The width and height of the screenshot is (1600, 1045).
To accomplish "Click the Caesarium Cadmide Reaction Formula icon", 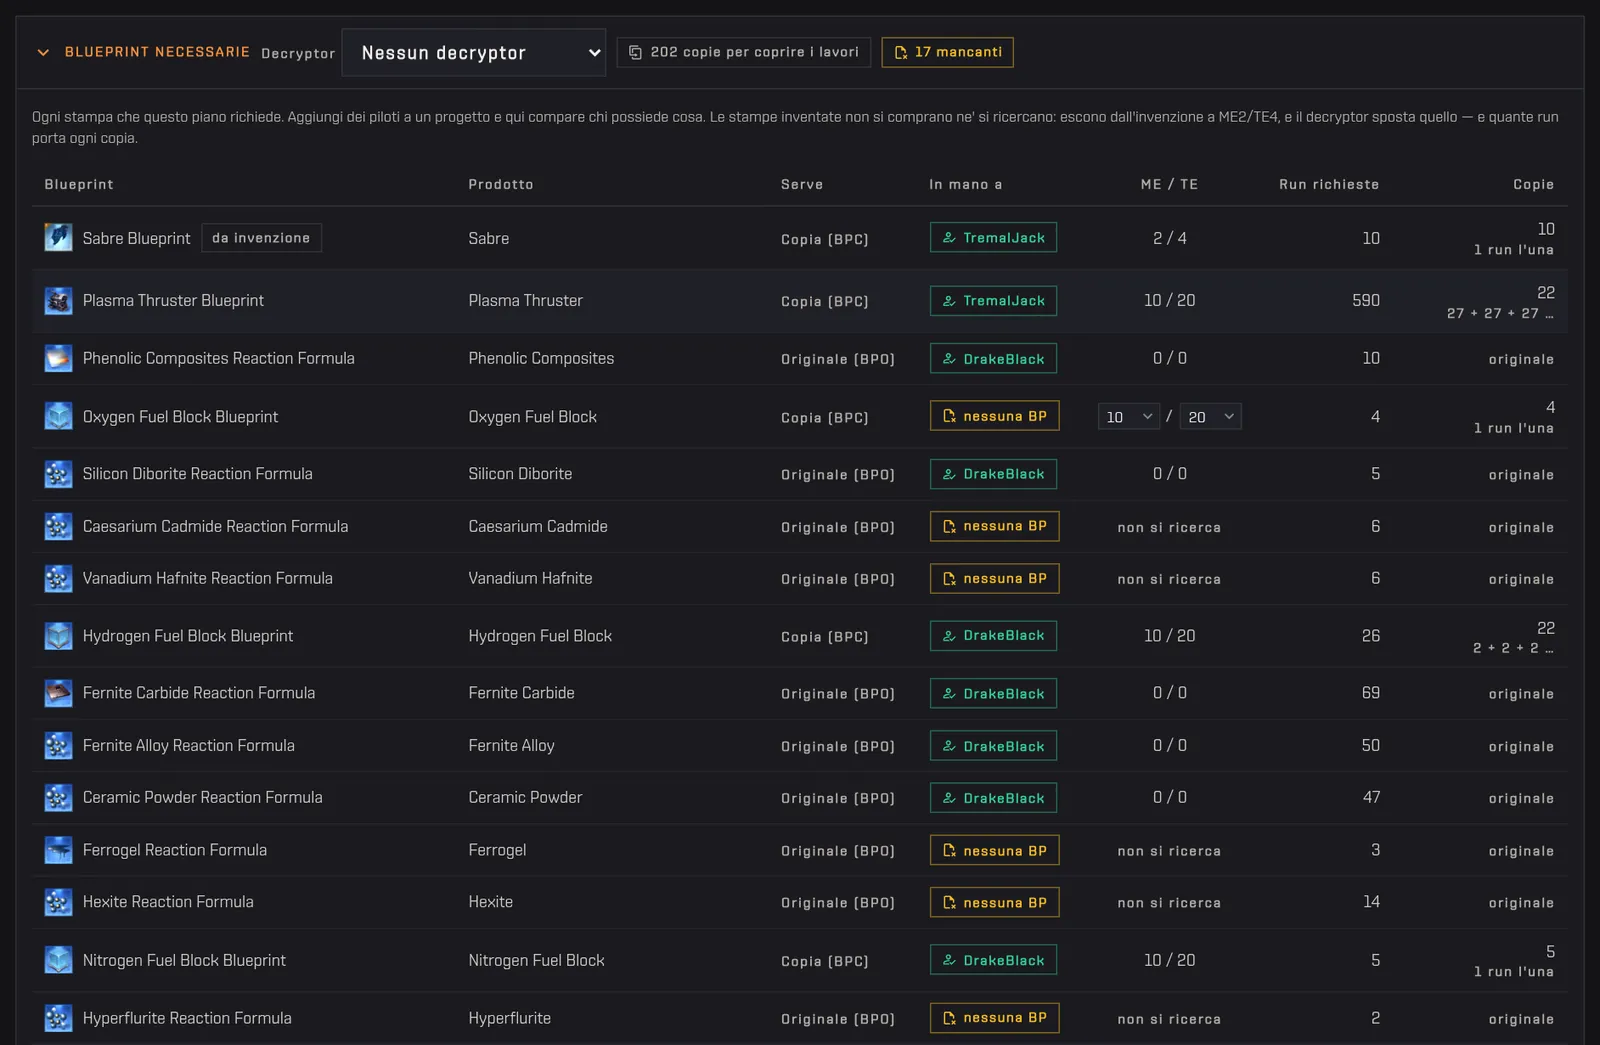I will (x=58, y=526).
